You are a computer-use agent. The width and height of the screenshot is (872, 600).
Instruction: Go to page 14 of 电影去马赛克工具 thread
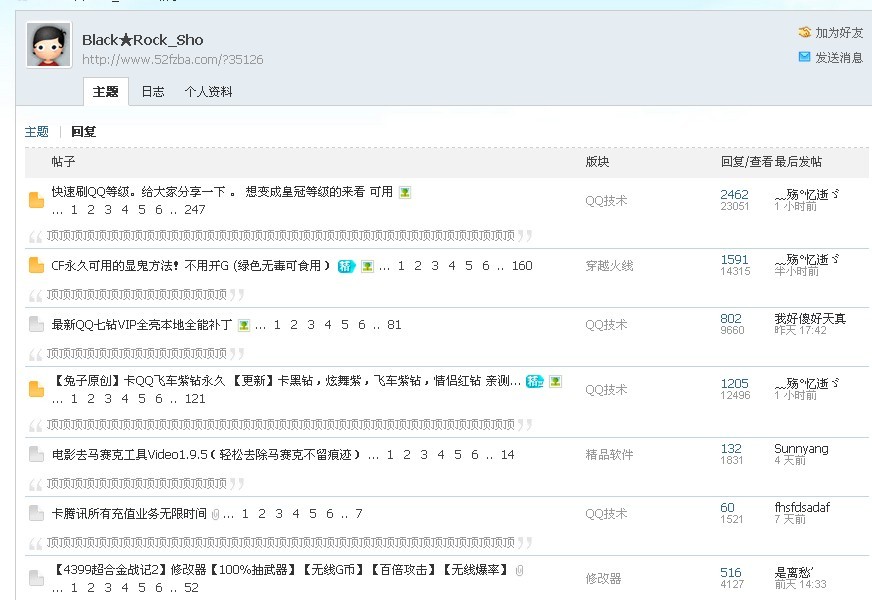pyautogui.click(x=507, y=455)
